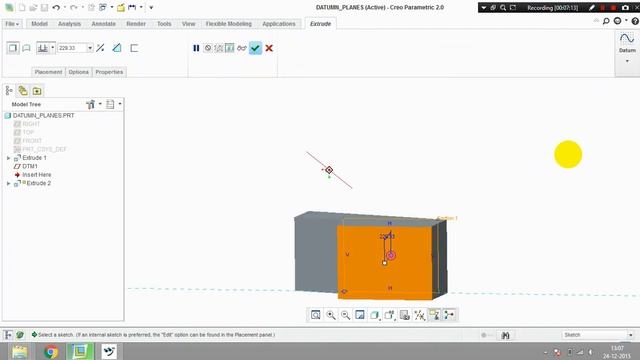Viewport: 640px width, 360px height.
Task: Open the depth value dropdown arrow
Action: tap(90, 48)
